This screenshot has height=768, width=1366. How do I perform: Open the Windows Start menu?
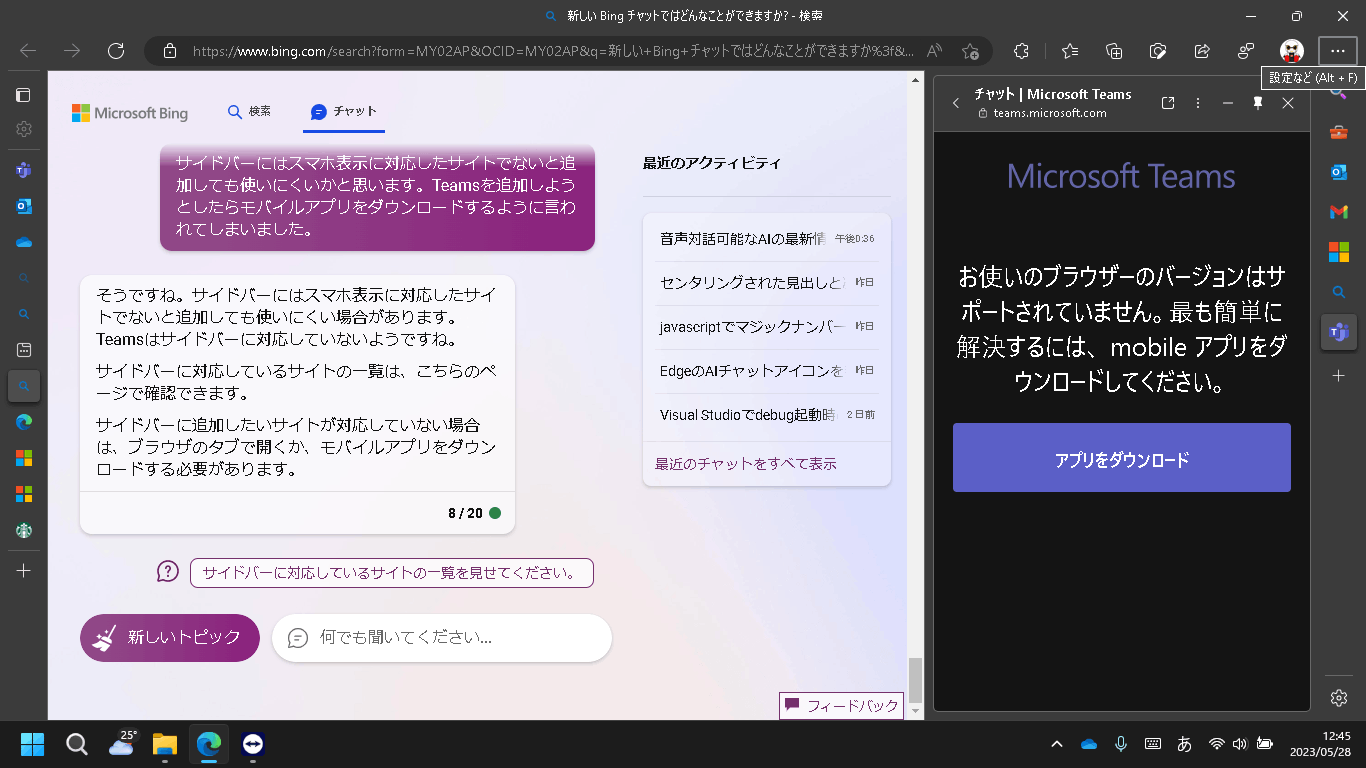point(32,744)
